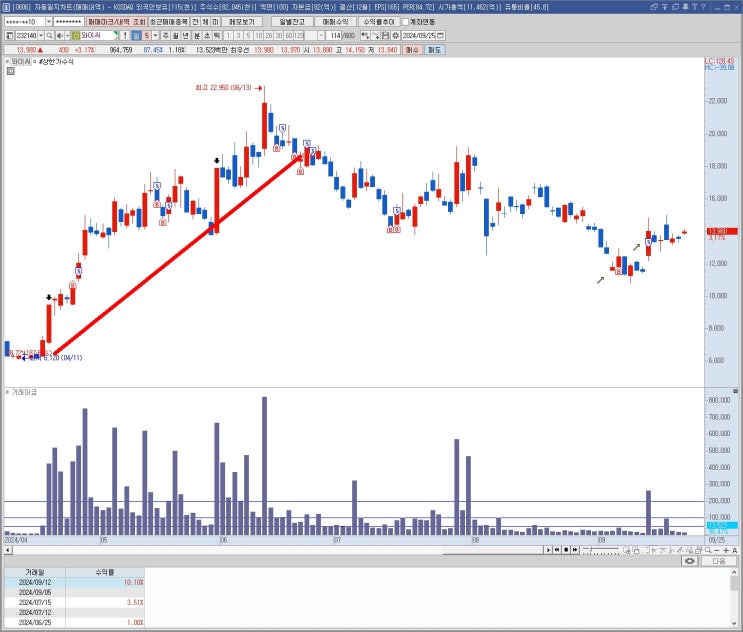Expand the stock code 232140 dropdown
This screenshot has height=632, width=743.
pyautogui.click(x=41, y=36)
